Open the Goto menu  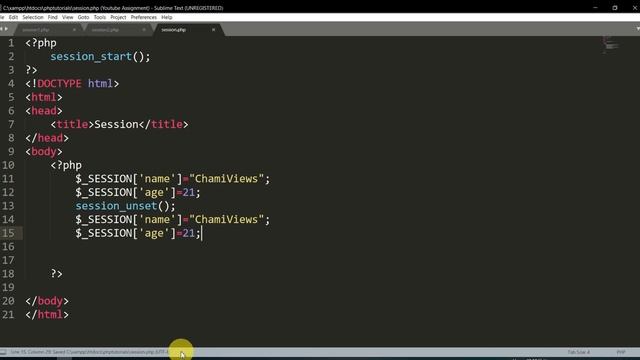83,17
